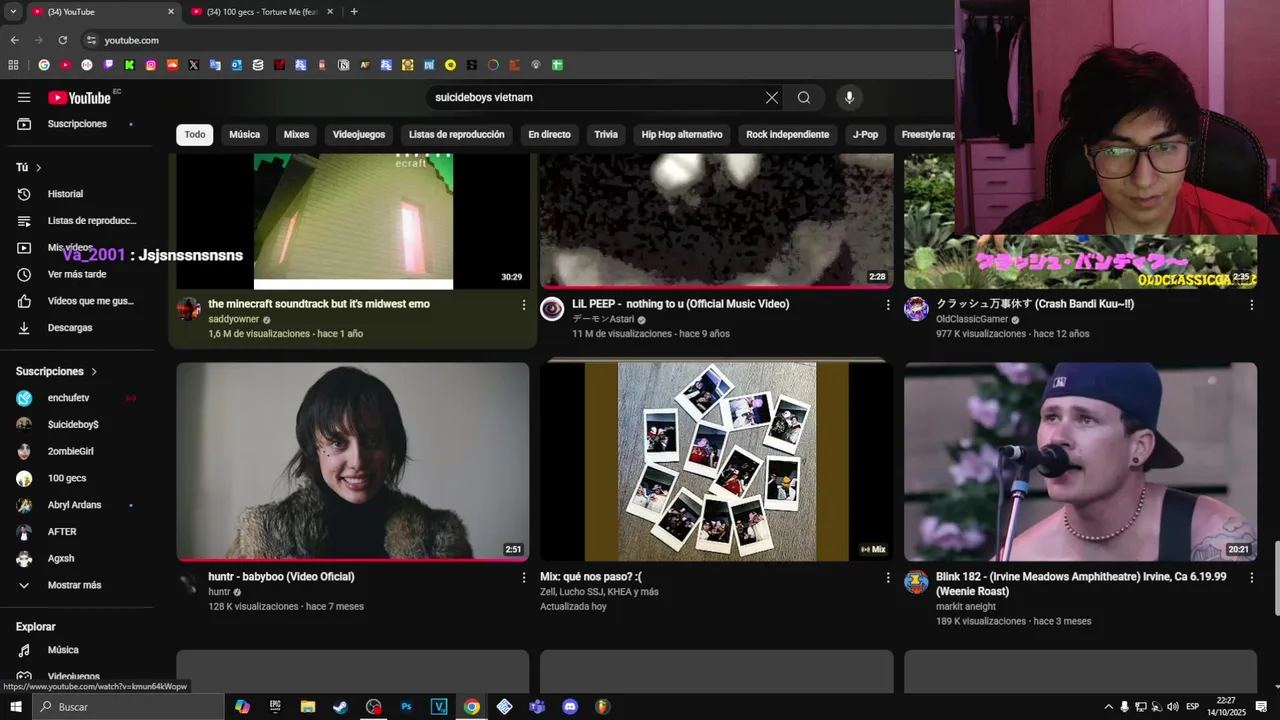Expand the Suscripciones heading chevron
The image size is (1280, 720).
[x=94, y=372]
